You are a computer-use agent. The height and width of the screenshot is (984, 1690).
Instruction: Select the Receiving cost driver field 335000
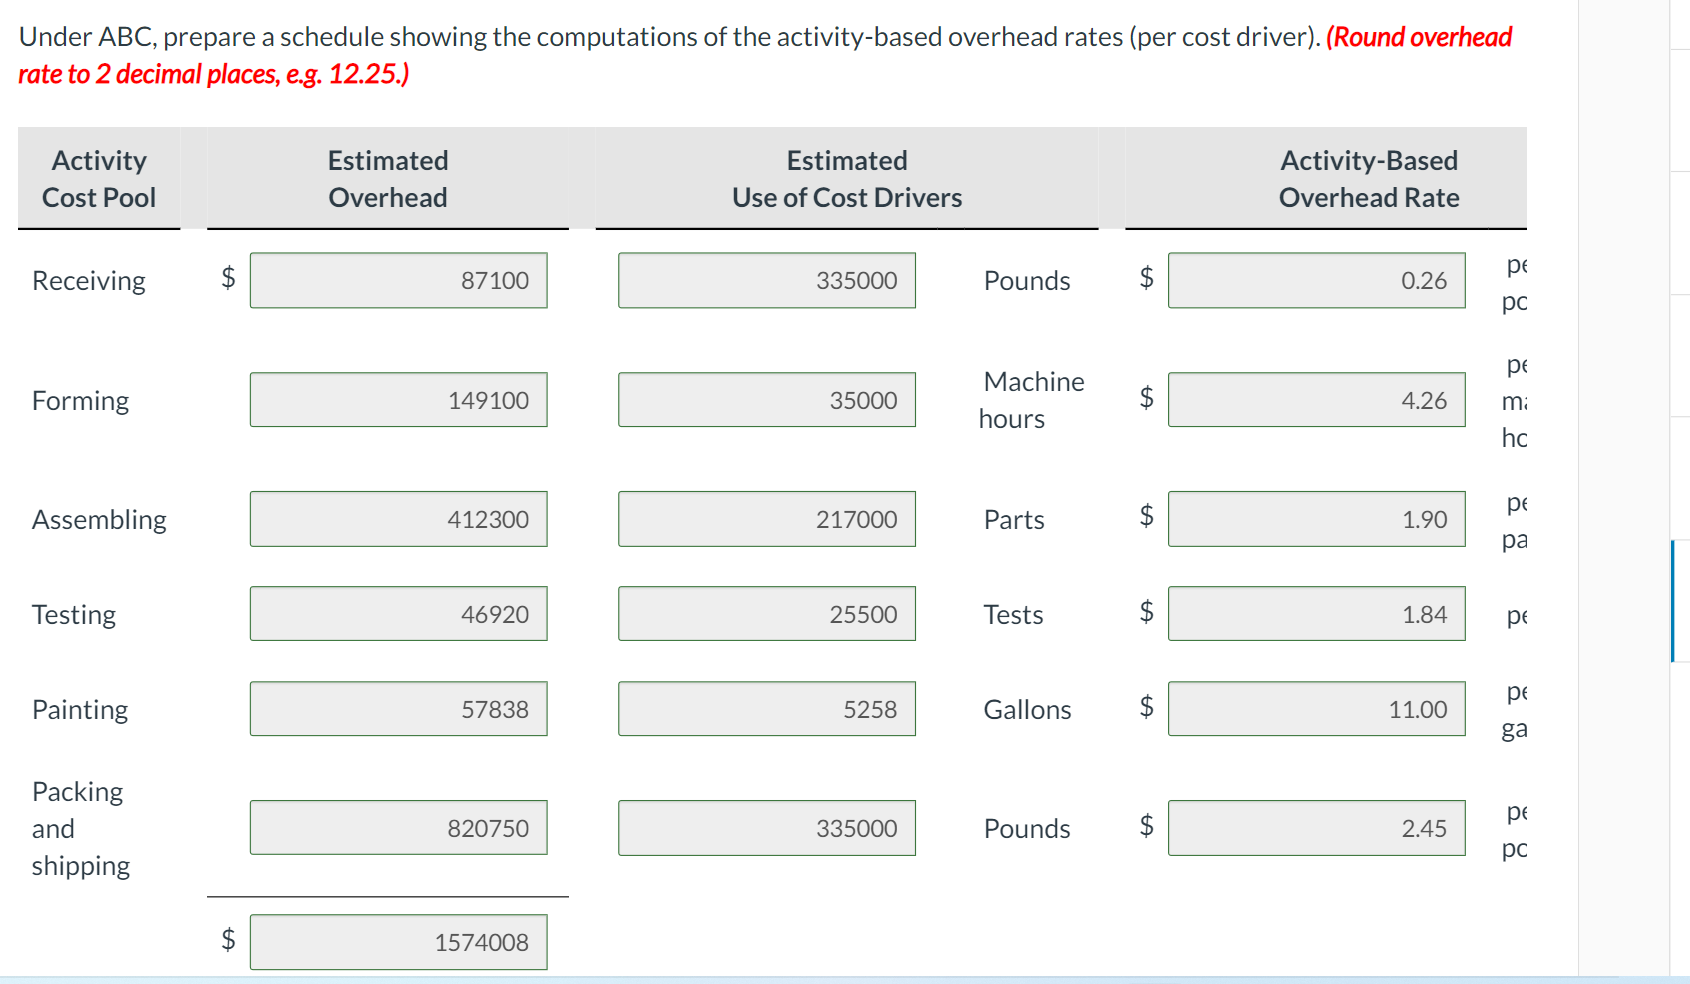click(767, 280)
